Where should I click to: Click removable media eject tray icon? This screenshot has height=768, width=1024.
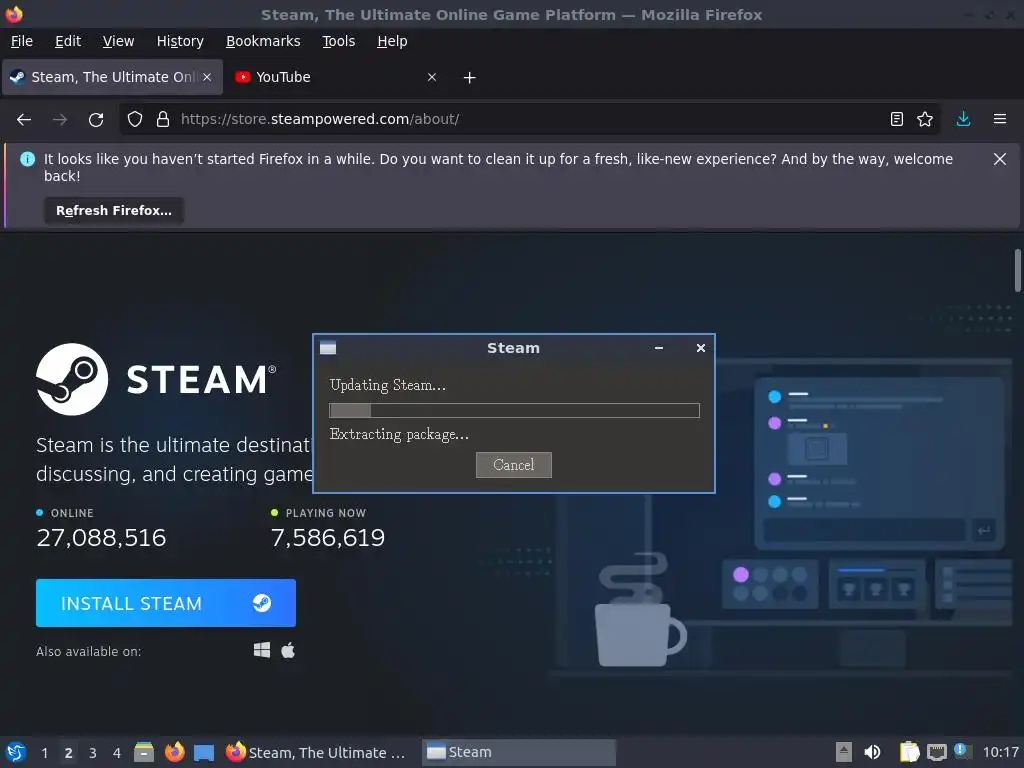[x=844, y=752]
